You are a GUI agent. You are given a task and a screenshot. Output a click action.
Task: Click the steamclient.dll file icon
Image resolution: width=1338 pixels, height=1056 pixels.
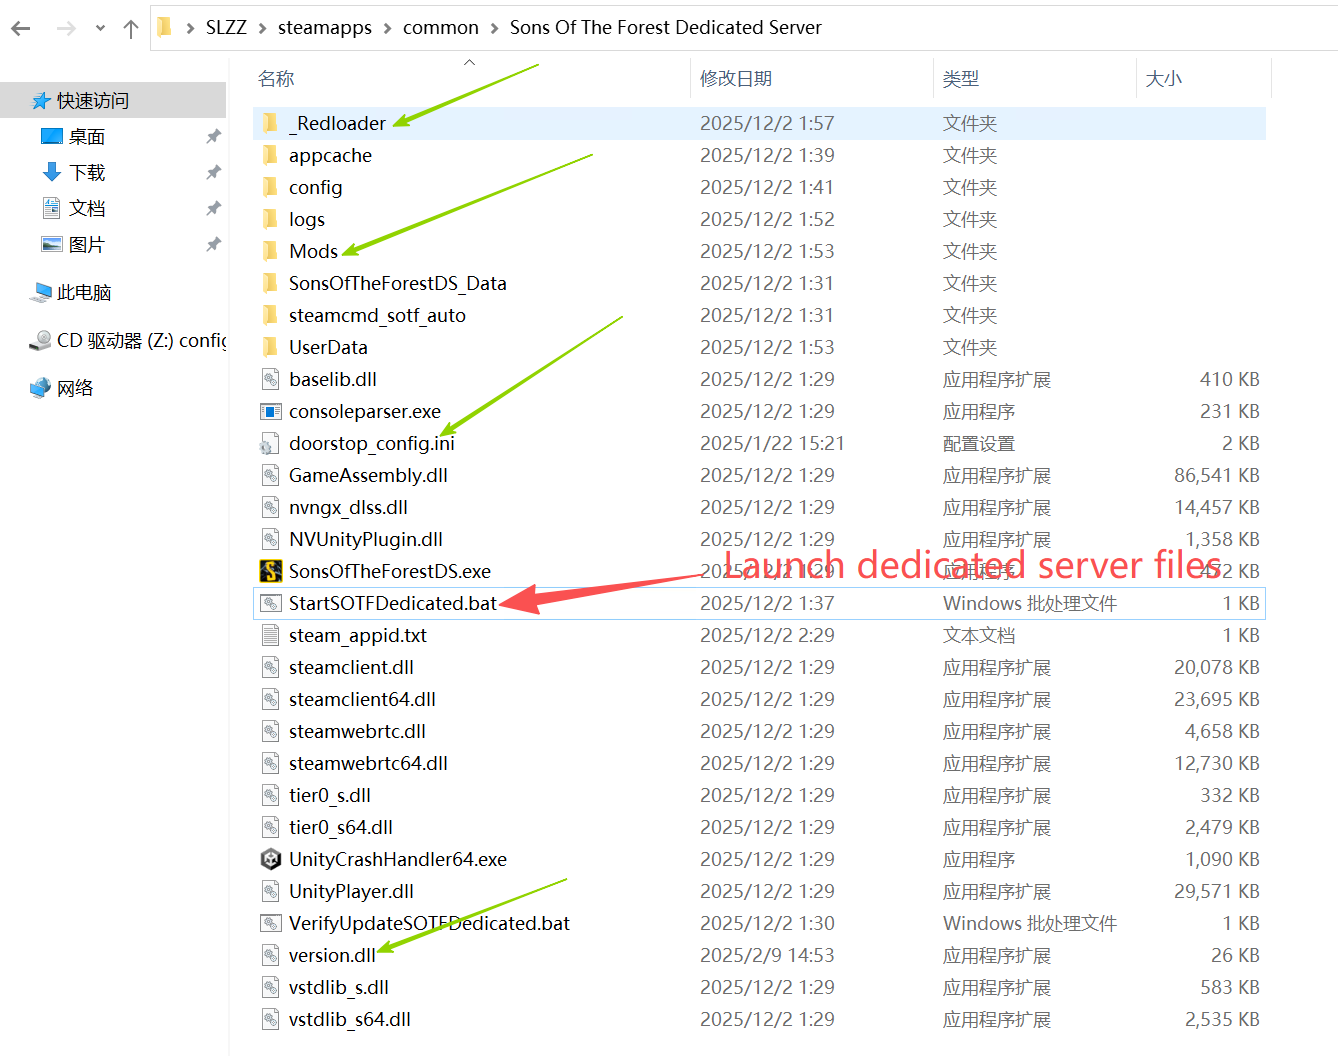coord(270,667)
